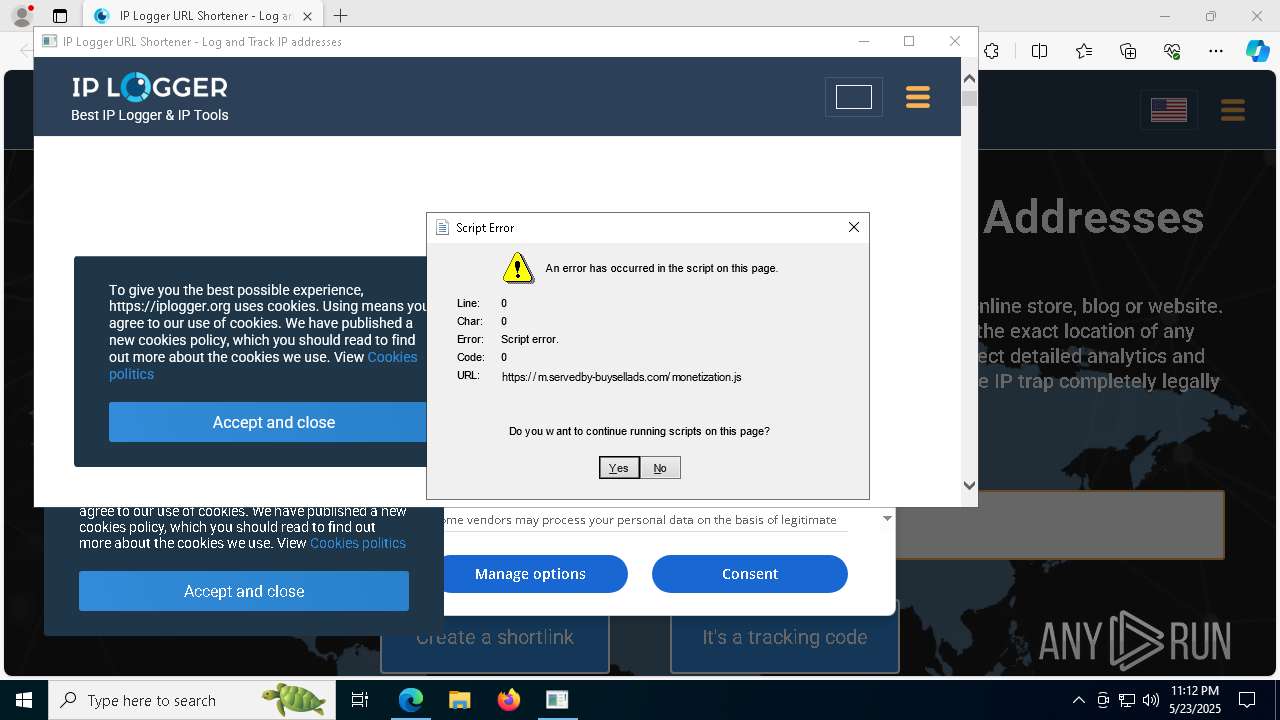
Task: Select the language box in popup header
Action: 853,97
